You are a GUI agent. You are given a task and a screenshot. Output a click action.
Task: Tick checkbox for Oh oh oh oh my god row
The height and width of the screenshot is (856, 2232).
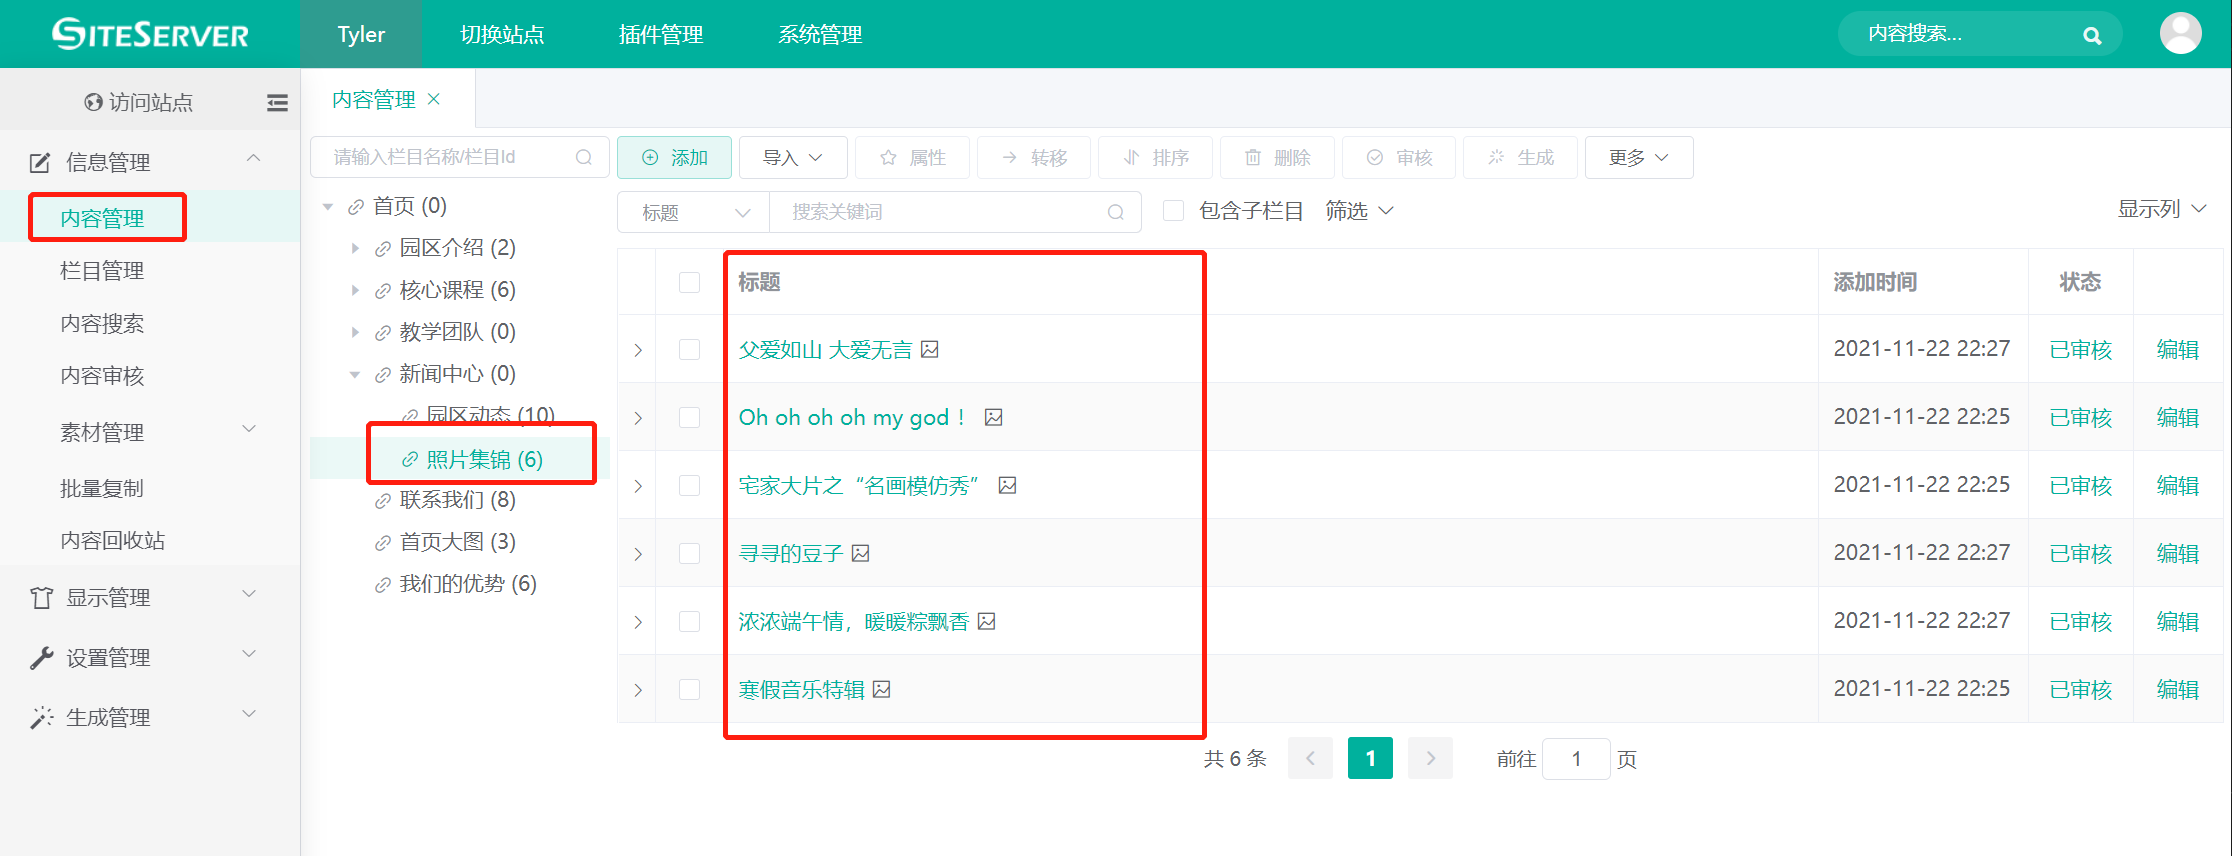pos(689,417)
